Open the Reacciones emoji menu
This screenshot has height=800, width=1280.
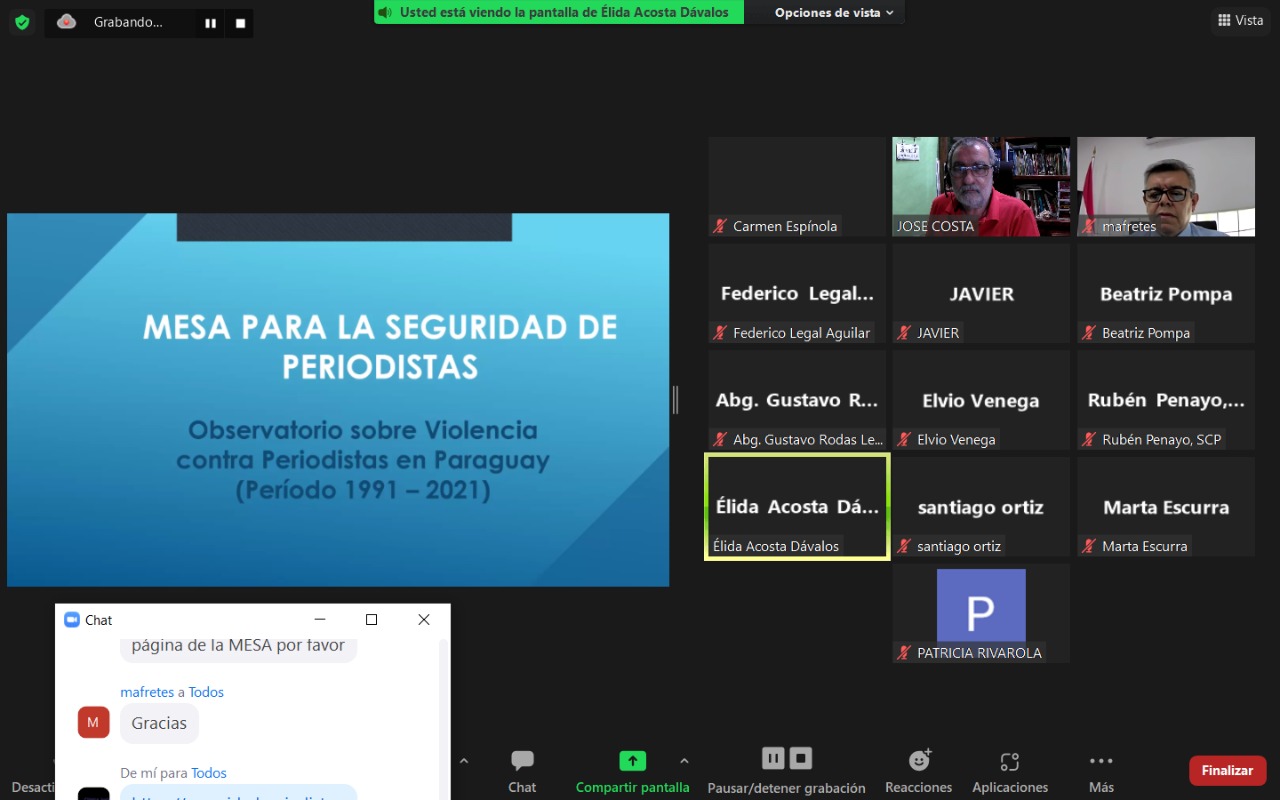[918, 771]
